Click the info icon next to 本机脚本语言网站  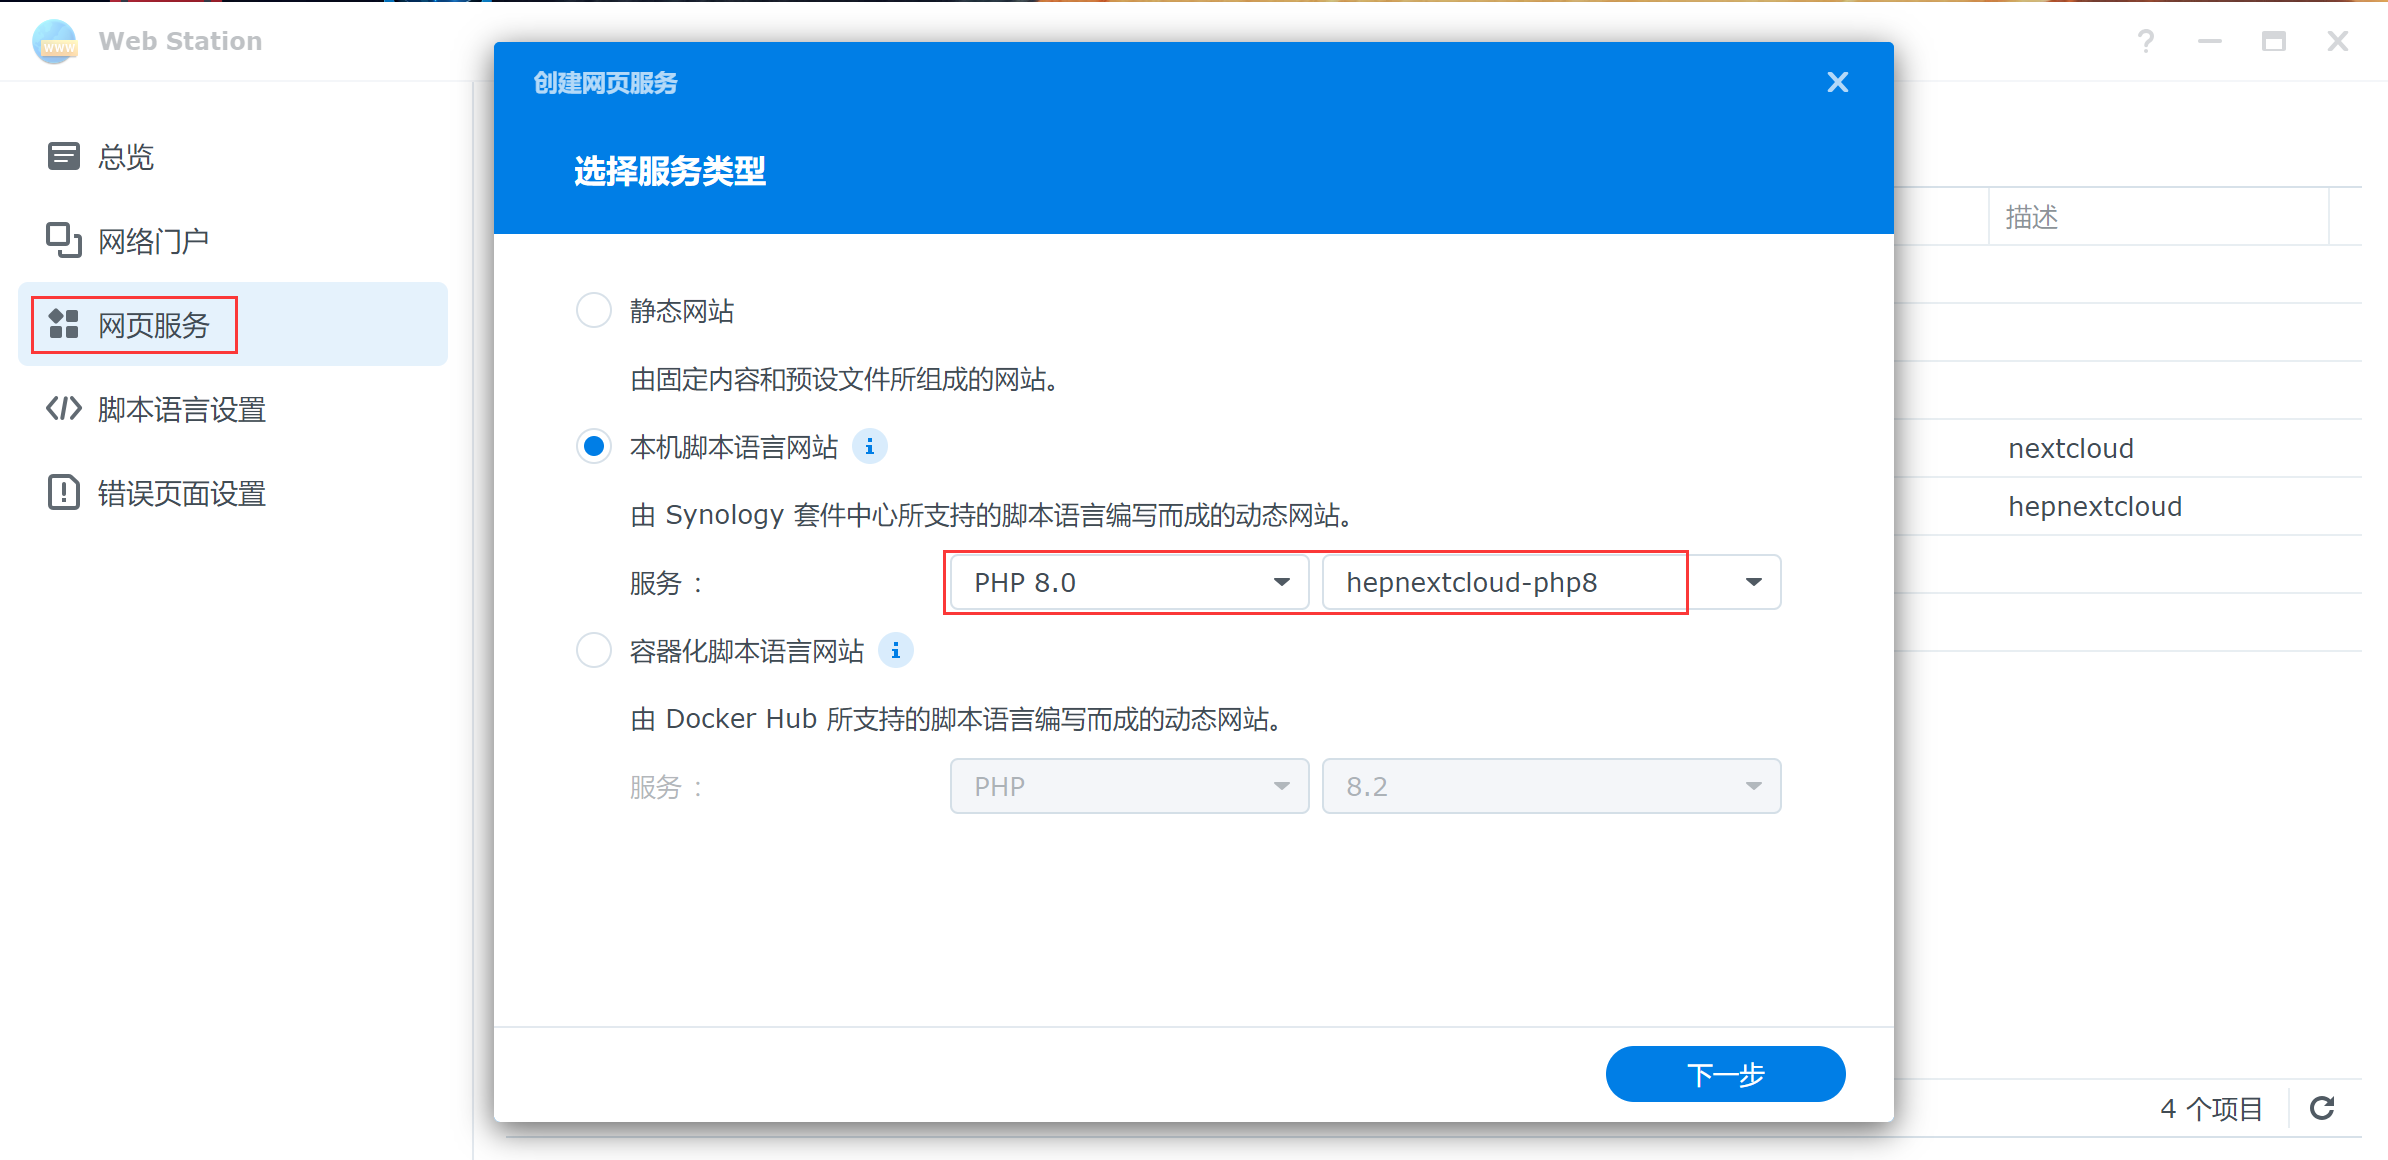[869, 447]
